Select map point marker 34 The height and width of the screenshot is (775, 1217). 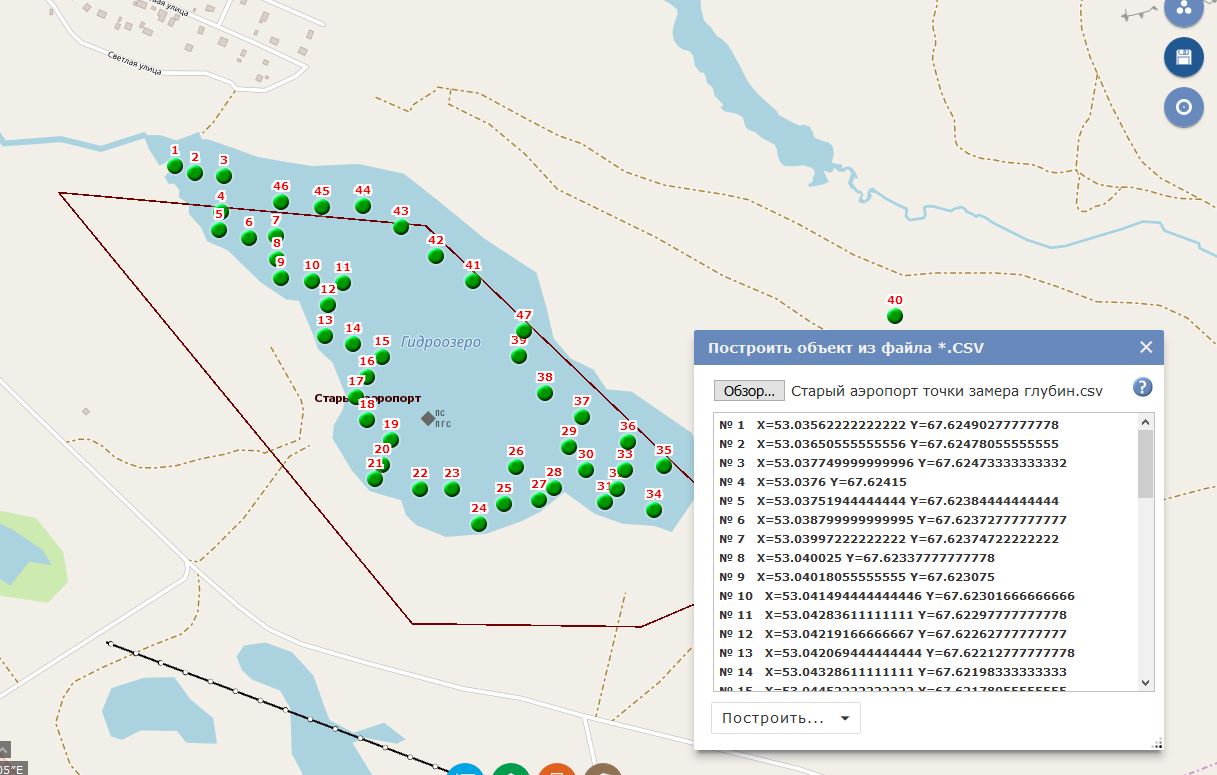click(654, 510)
